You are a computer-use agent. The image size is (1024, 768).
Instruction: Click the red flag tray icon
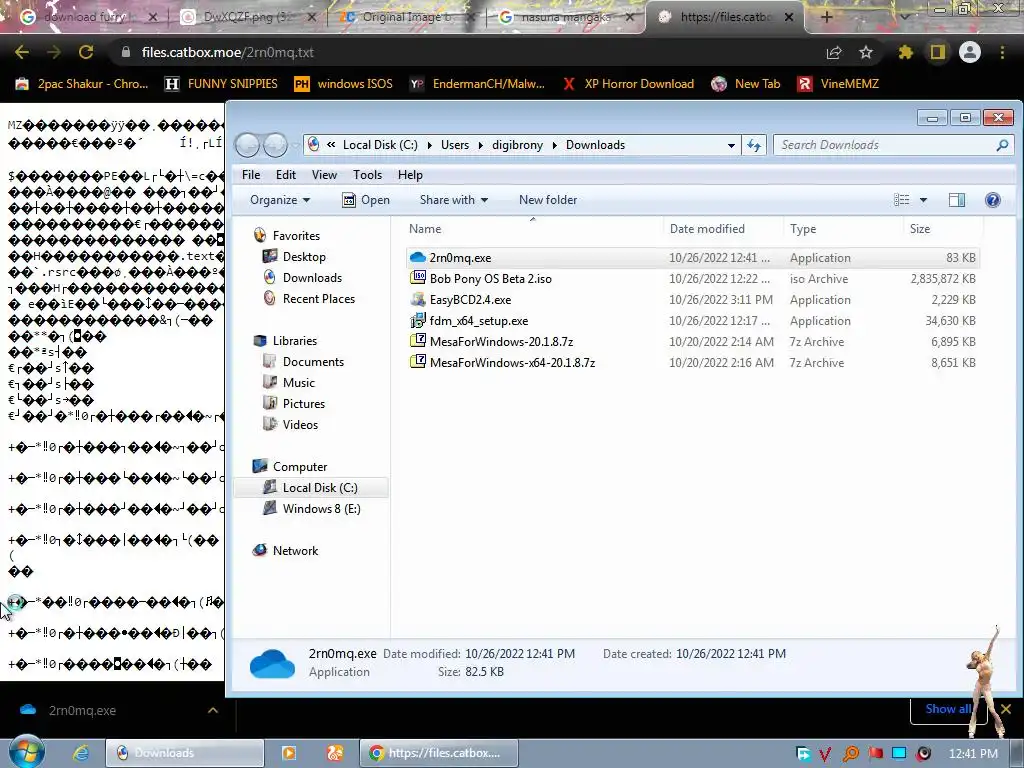[876, 754]
